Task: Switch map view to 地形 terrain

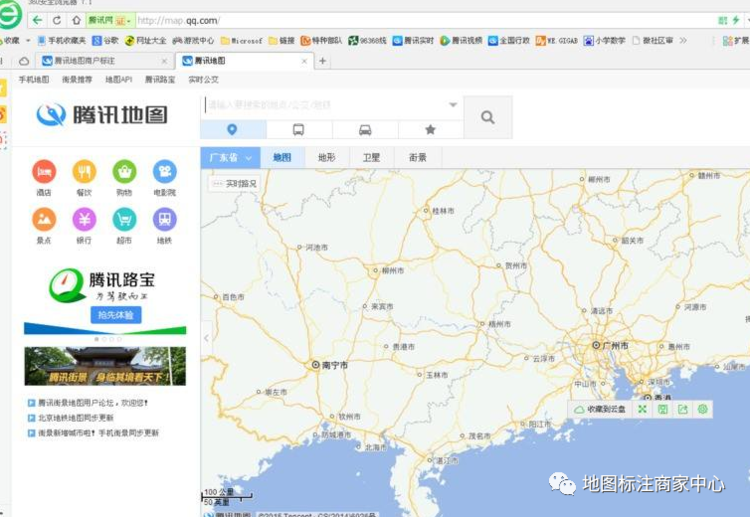Action: tap(326, 157)
